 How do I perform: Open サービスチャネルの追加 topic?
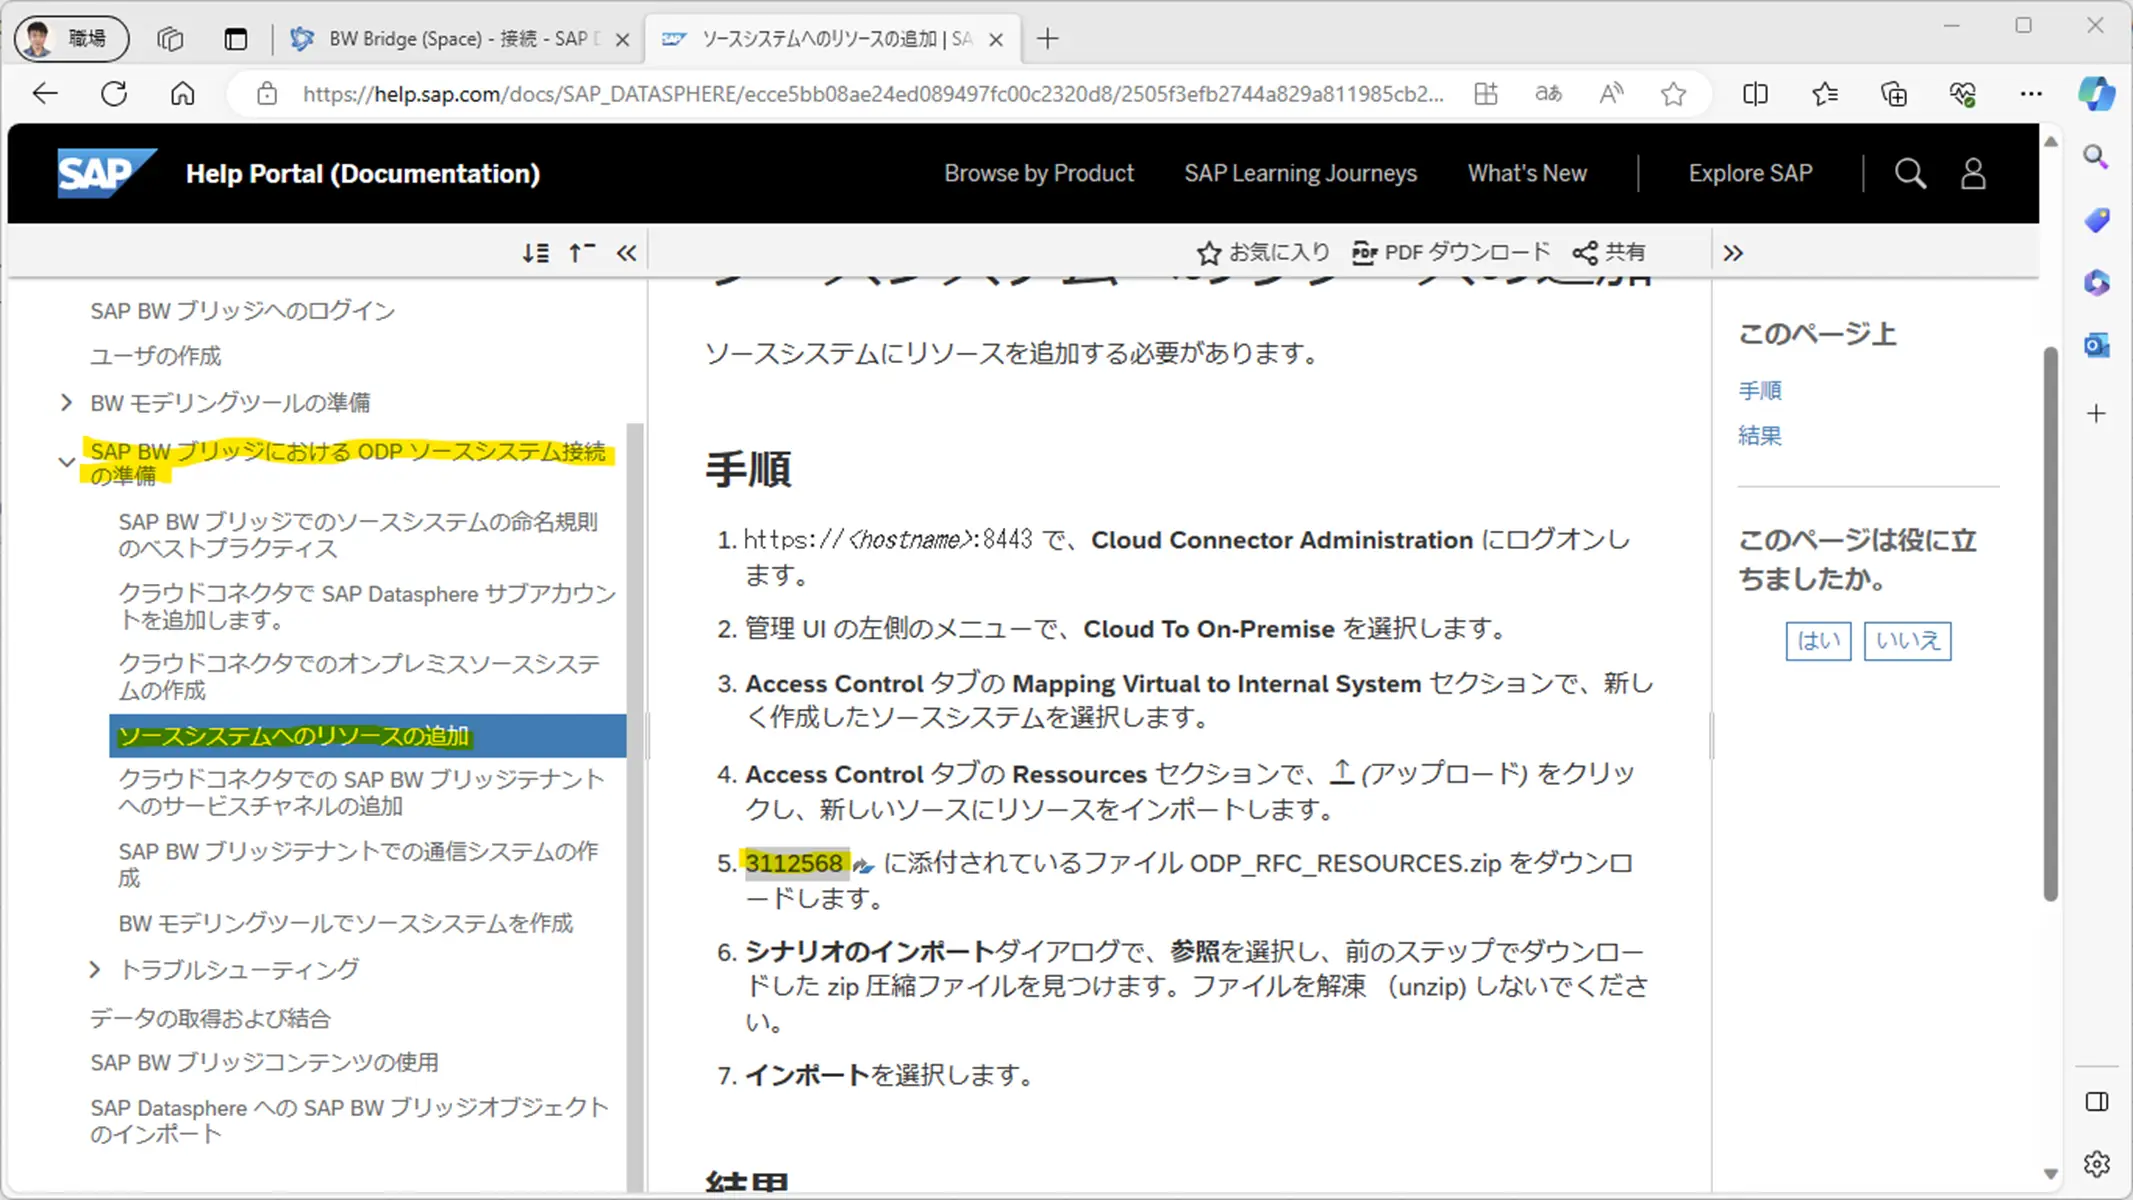(x=361, y=793)
